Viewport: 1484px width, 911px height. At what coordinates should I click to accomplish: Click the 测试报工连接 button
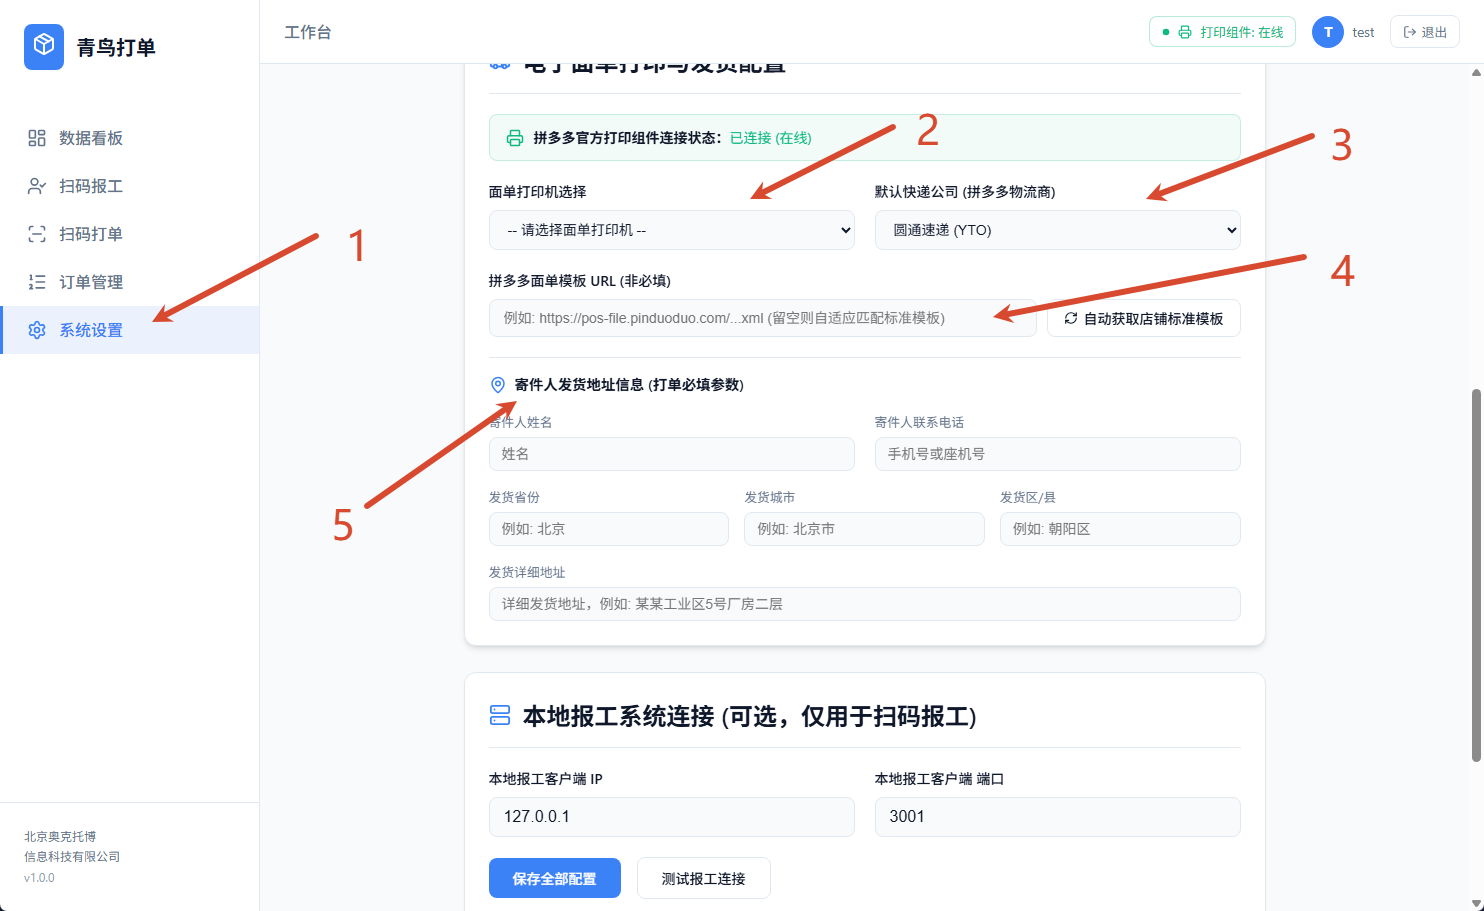704,878
